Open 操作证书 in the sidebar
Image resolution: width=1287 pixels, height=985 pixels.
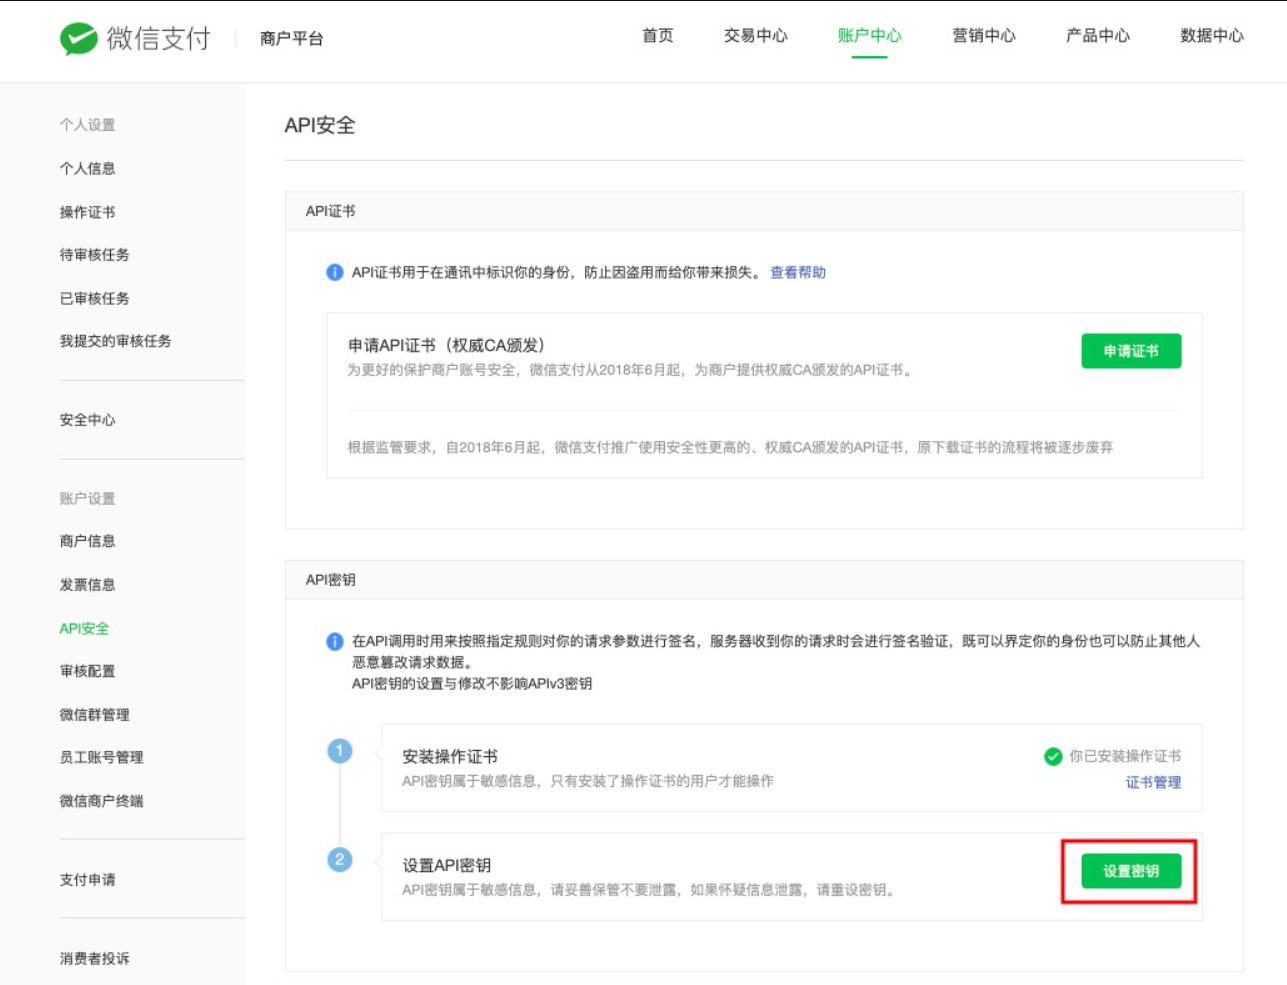click(88, 212)
